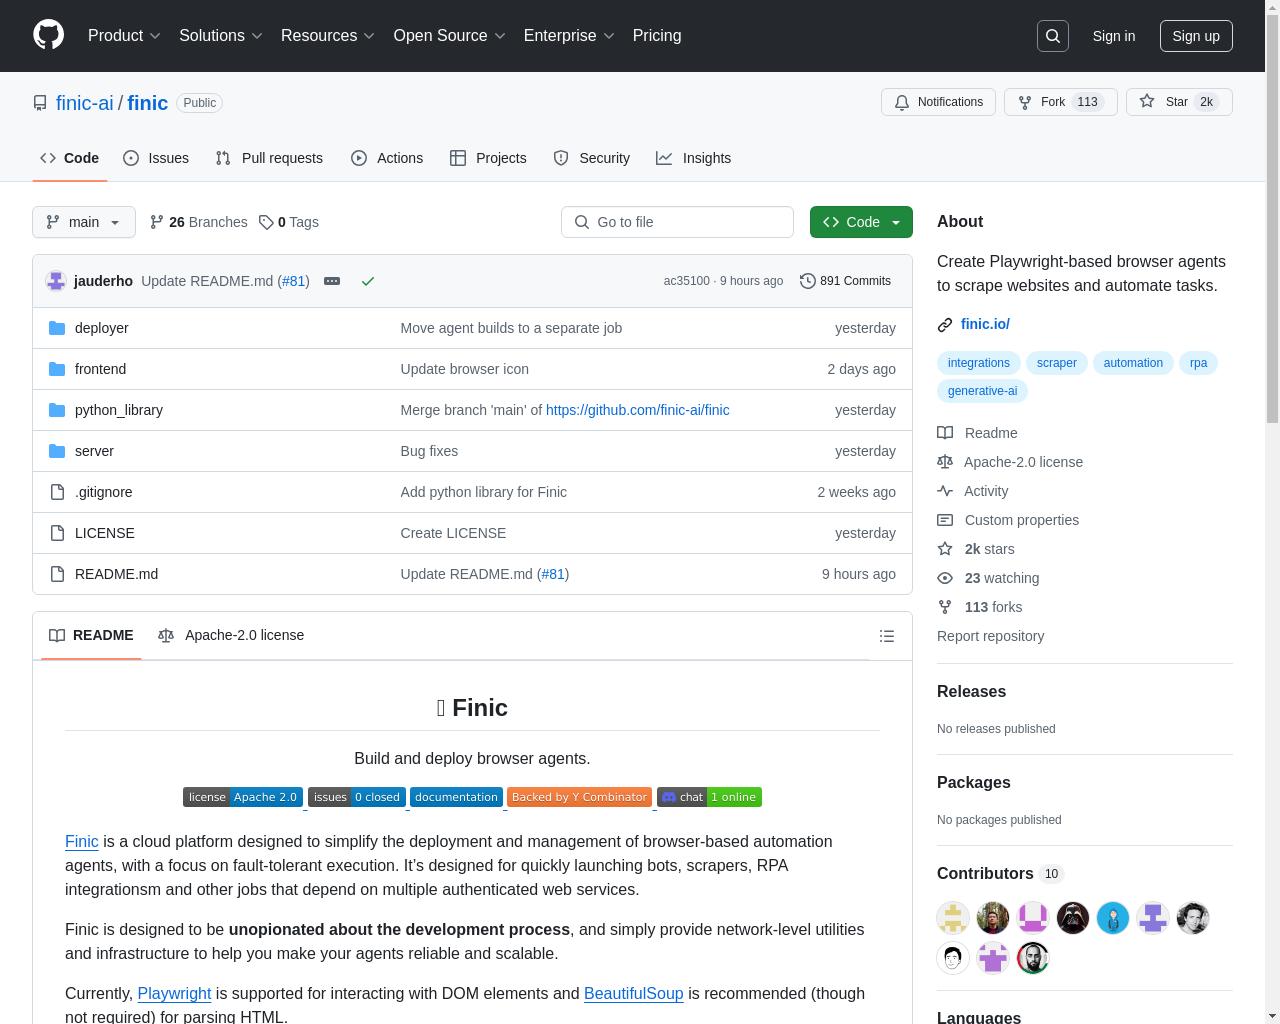
Task: Click the license scale icon in About
Action: tap(945, 462)
